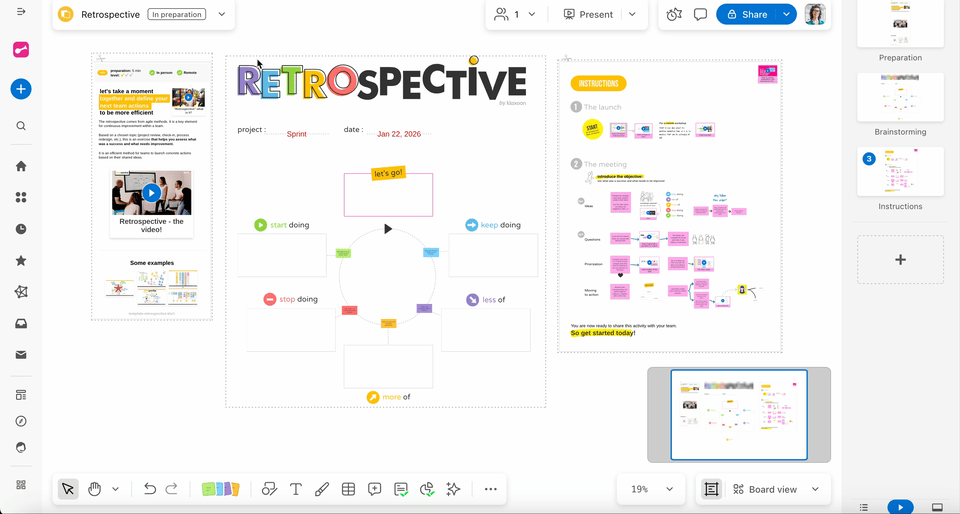Open search in the left sidebar

coord(21,126)
